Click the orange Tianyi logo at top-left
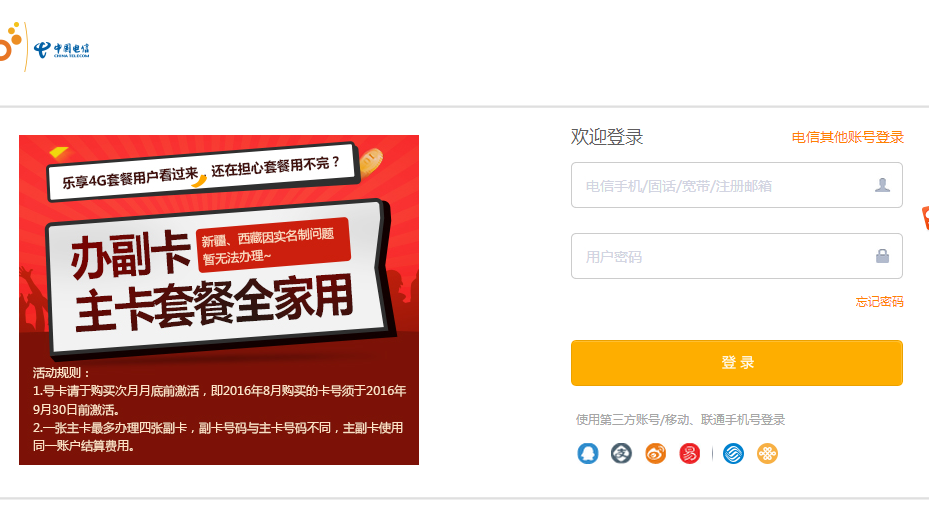Image resolution: width=929 pixels, height=518 pixels. [11, 43]
